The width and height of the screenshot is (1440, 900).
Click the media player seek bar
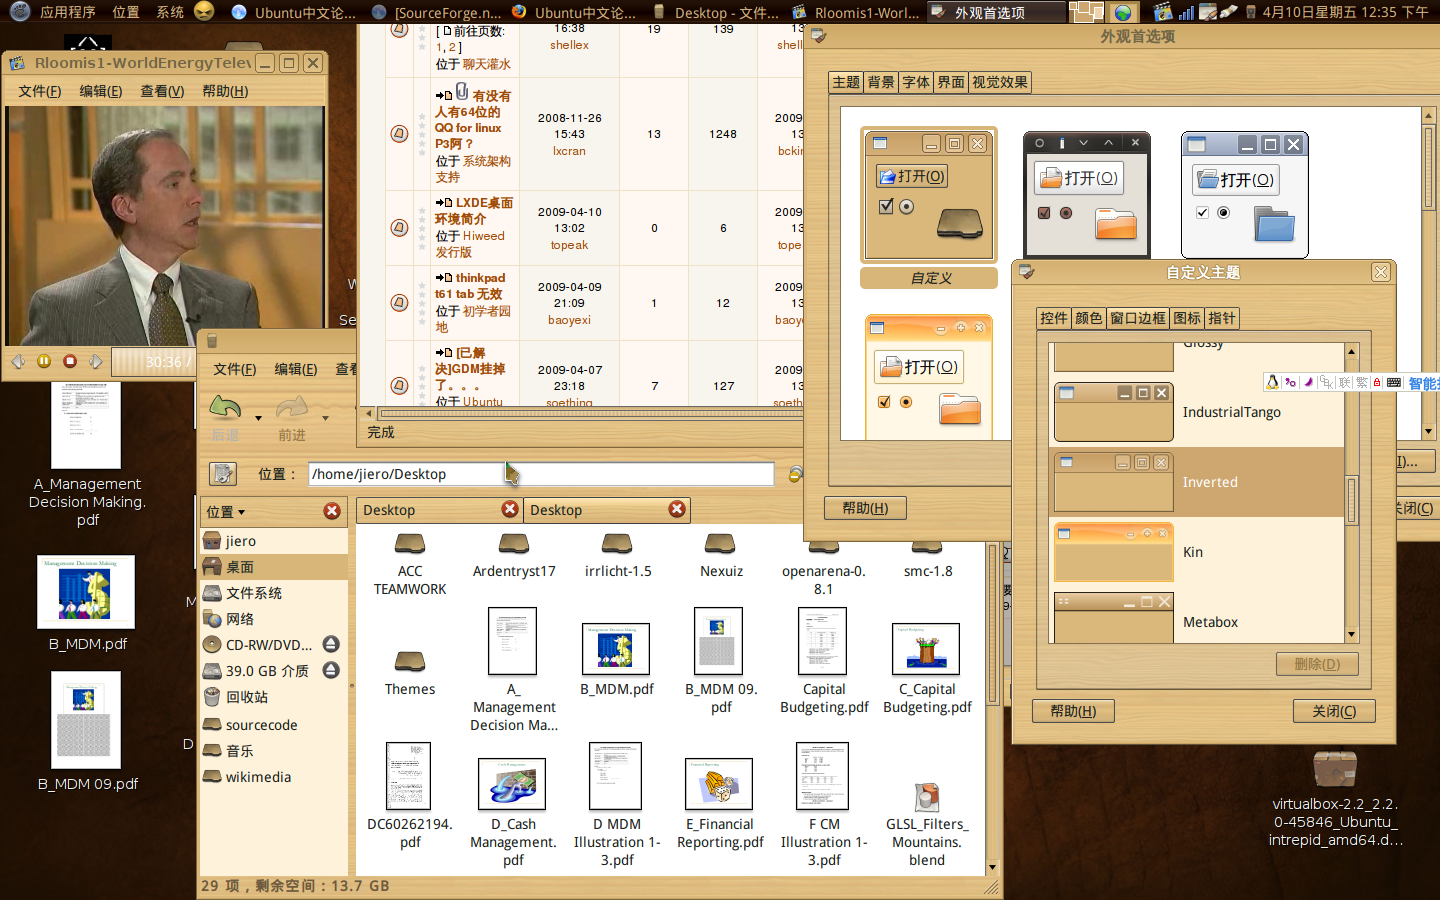[152, 361]
